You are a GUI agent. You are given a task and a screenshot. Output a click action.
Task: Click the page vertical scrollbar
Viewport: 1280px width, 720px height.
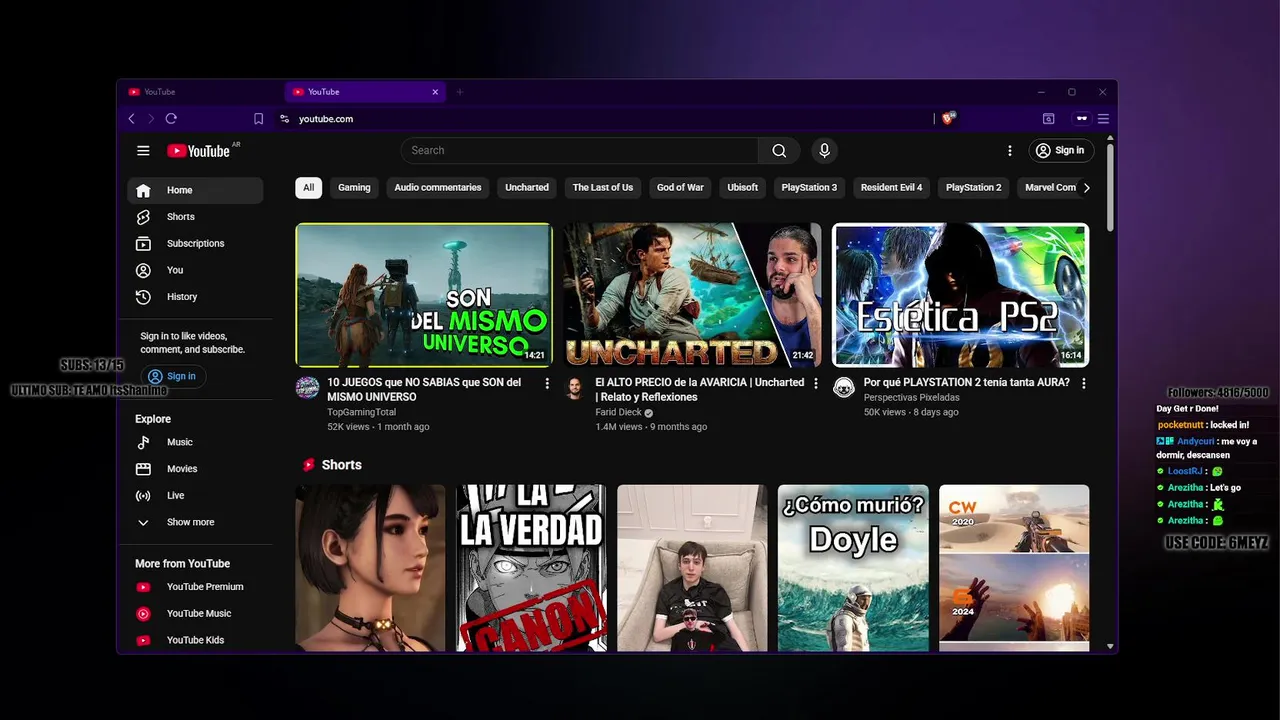(1110, 187)
